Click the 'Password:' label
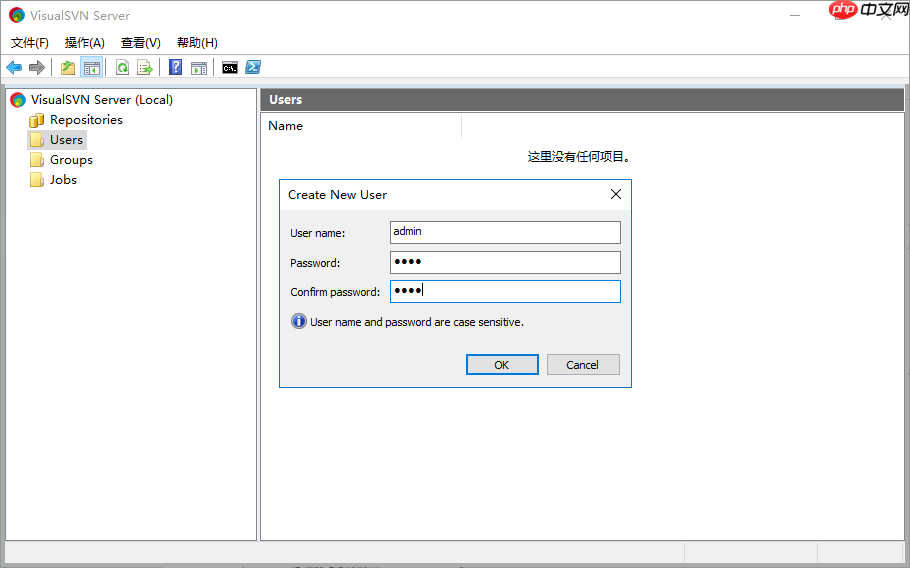This screenshot has width=910, height=568. (x=315, y=263)
